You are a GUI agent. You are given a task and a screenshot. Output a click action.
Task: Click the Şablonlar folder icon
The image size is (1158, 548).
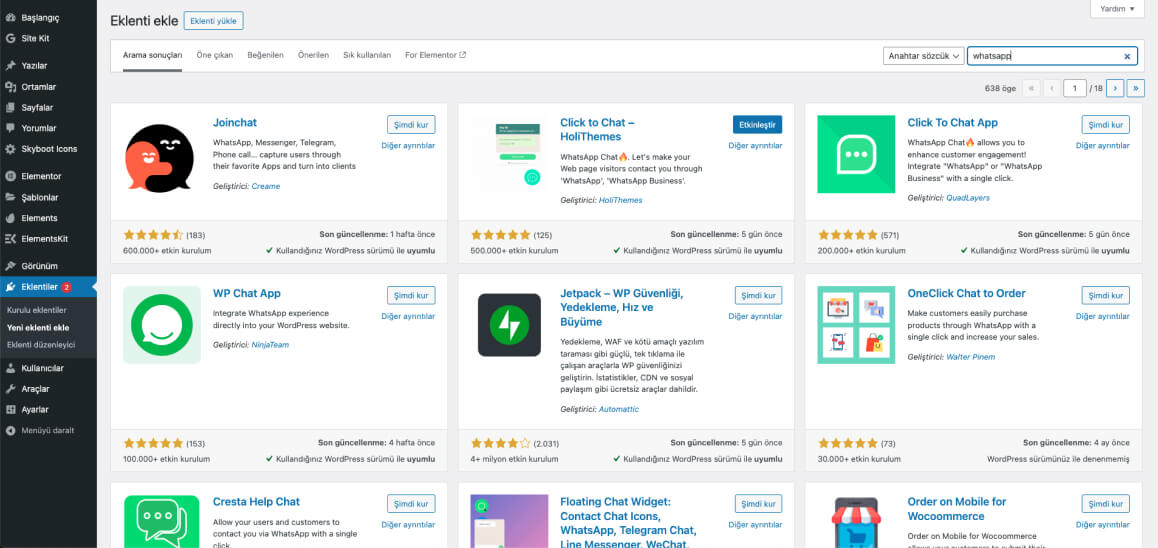point(10,197)
